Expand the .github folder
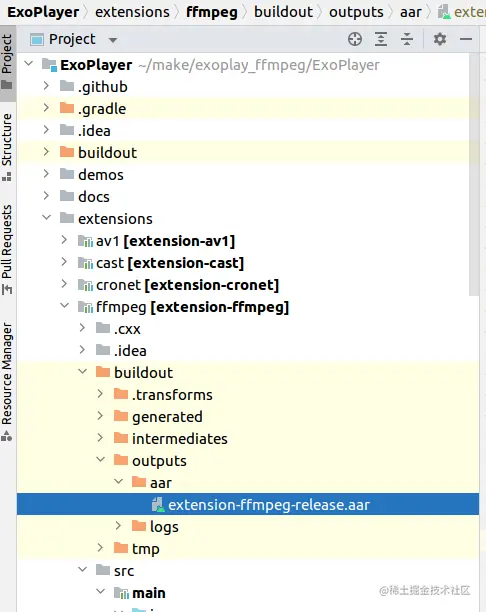Image resolution: width=486 pixels, height=612 pixels. coord(46,85)
